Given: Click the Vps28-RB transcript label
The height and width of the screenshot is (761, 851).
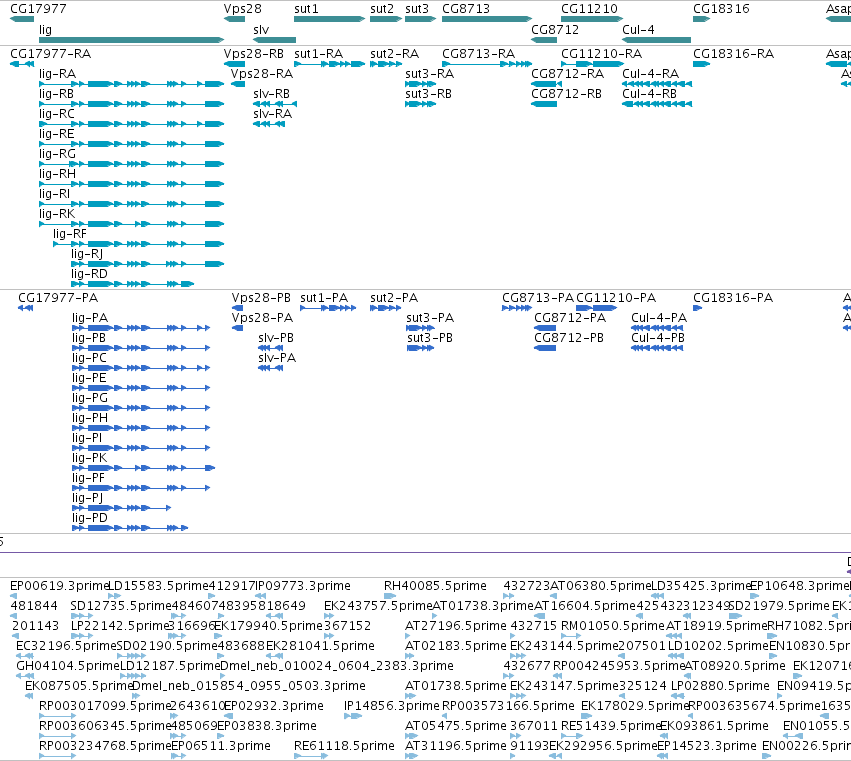Looking at the screenshot, I should [x=254, y=54].
